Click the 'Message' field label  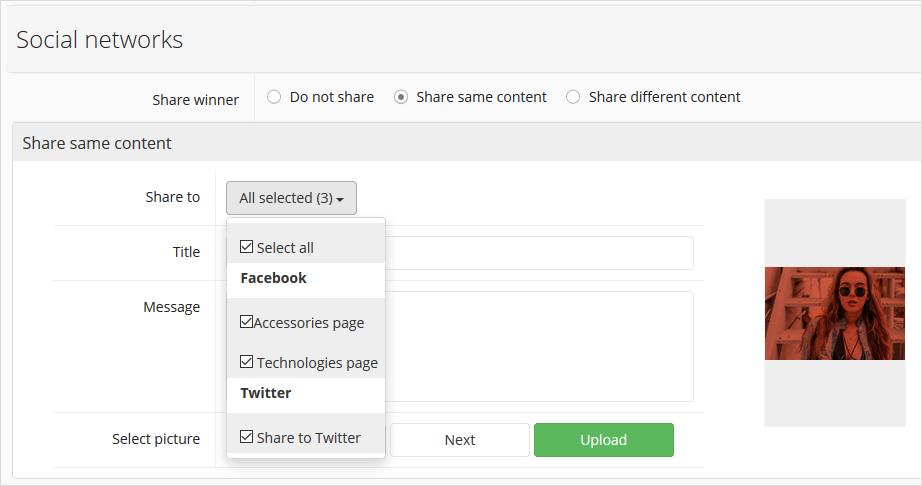[172, 307]
